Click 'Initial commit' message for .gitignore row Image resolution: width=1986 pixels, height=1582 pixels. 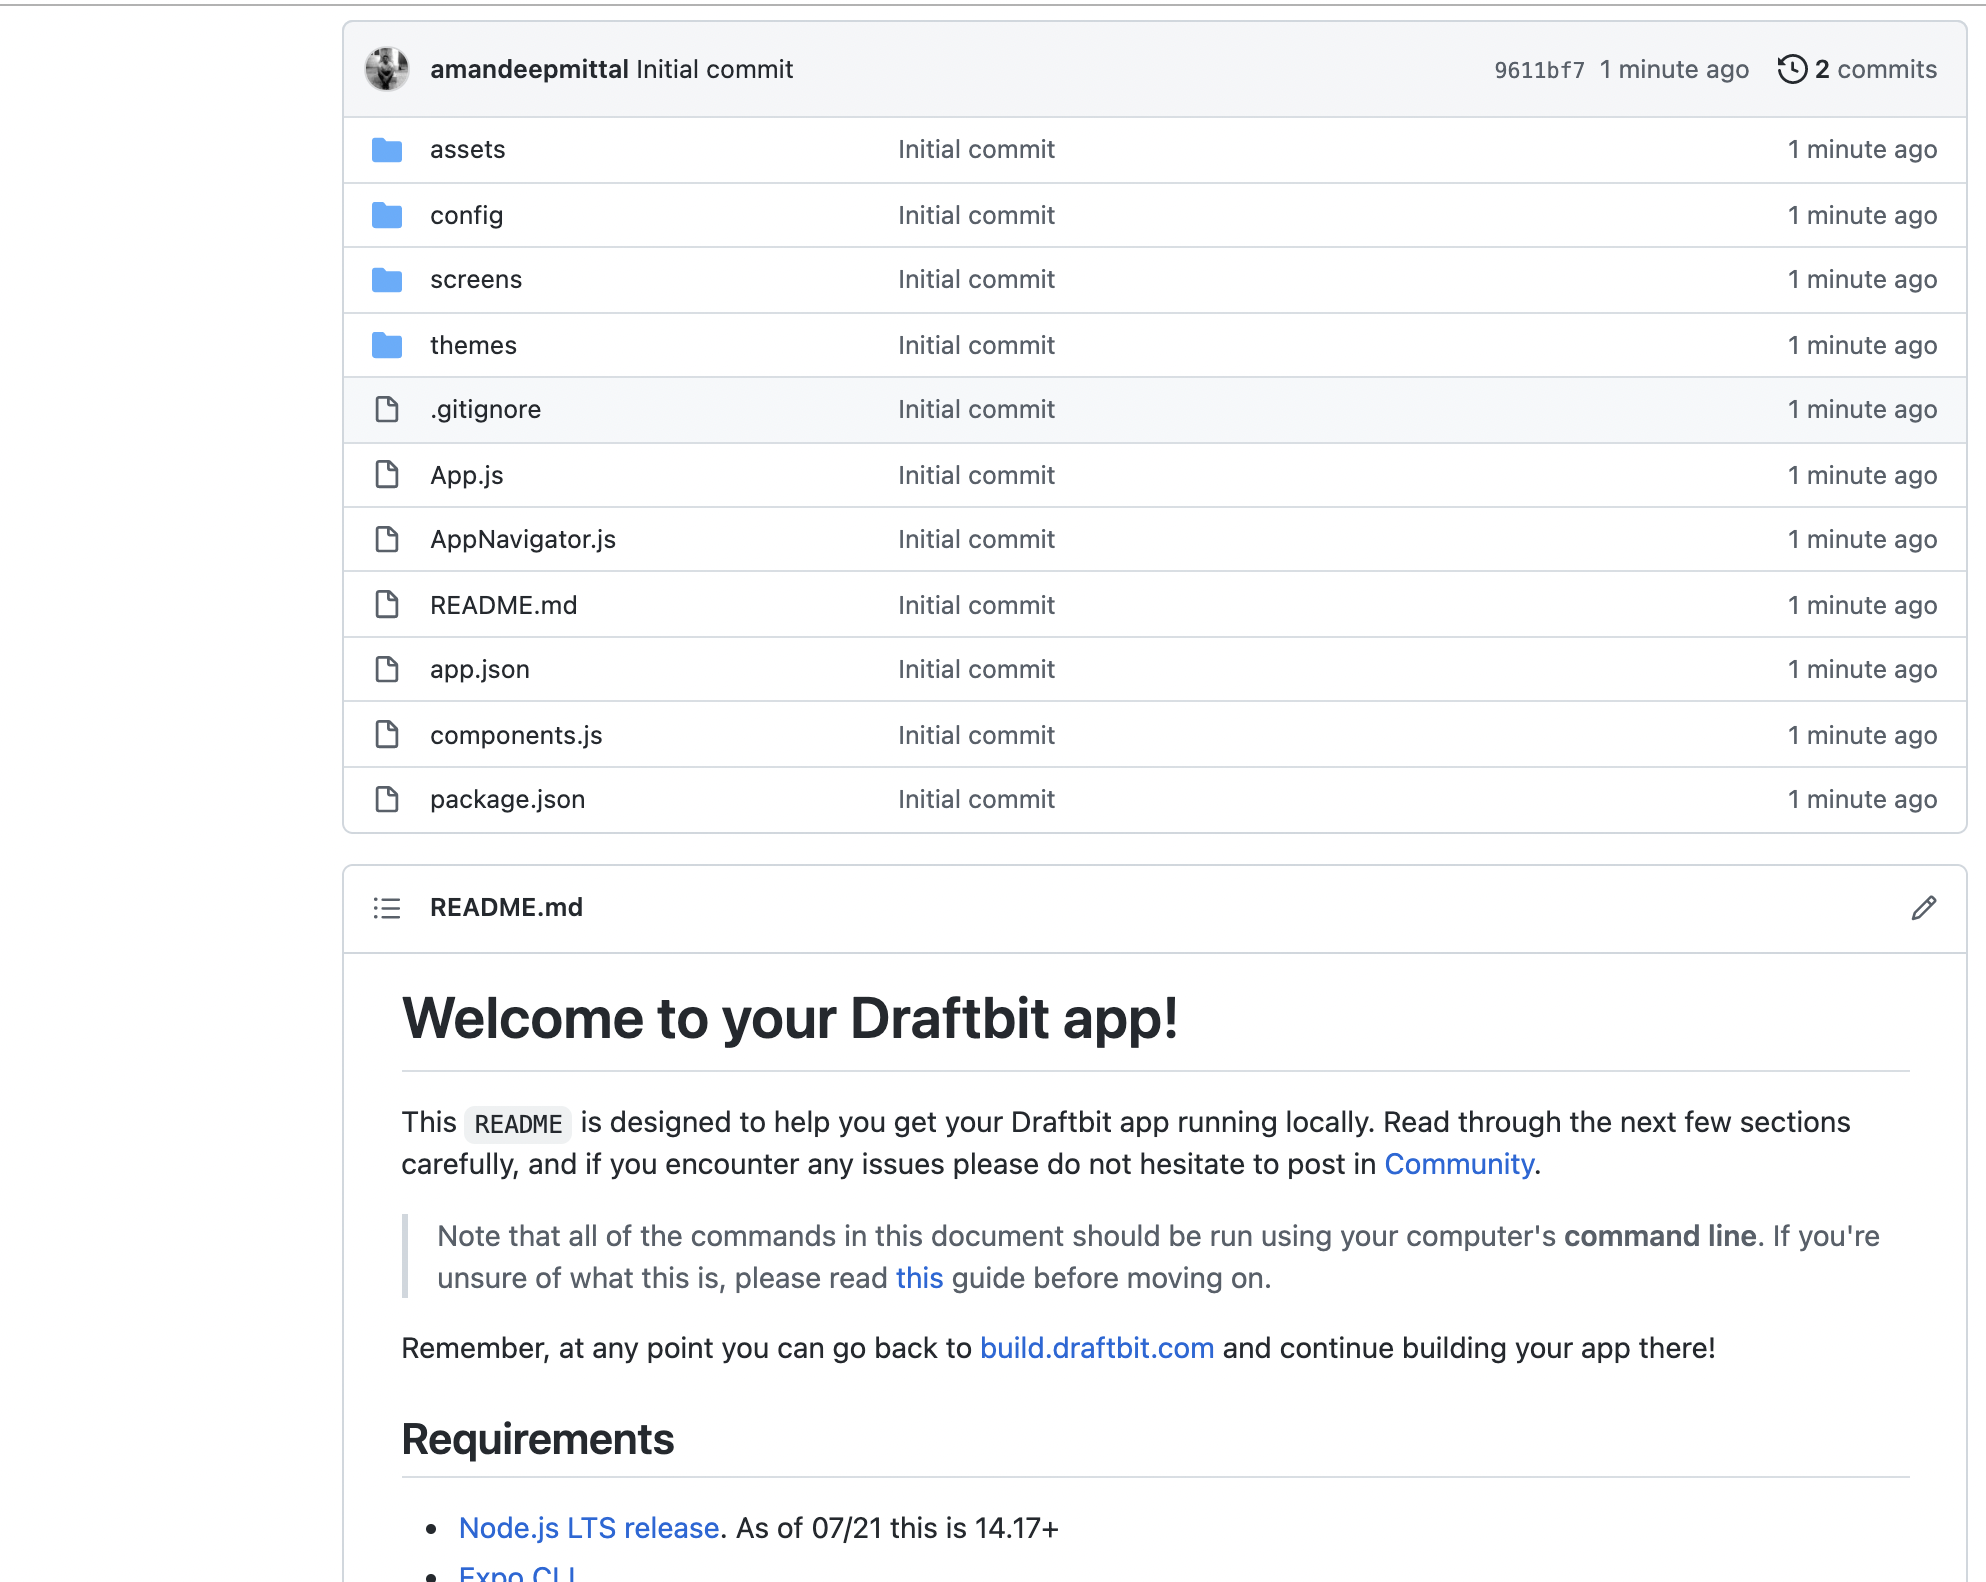pyautogui.click(x=976, y=409)
